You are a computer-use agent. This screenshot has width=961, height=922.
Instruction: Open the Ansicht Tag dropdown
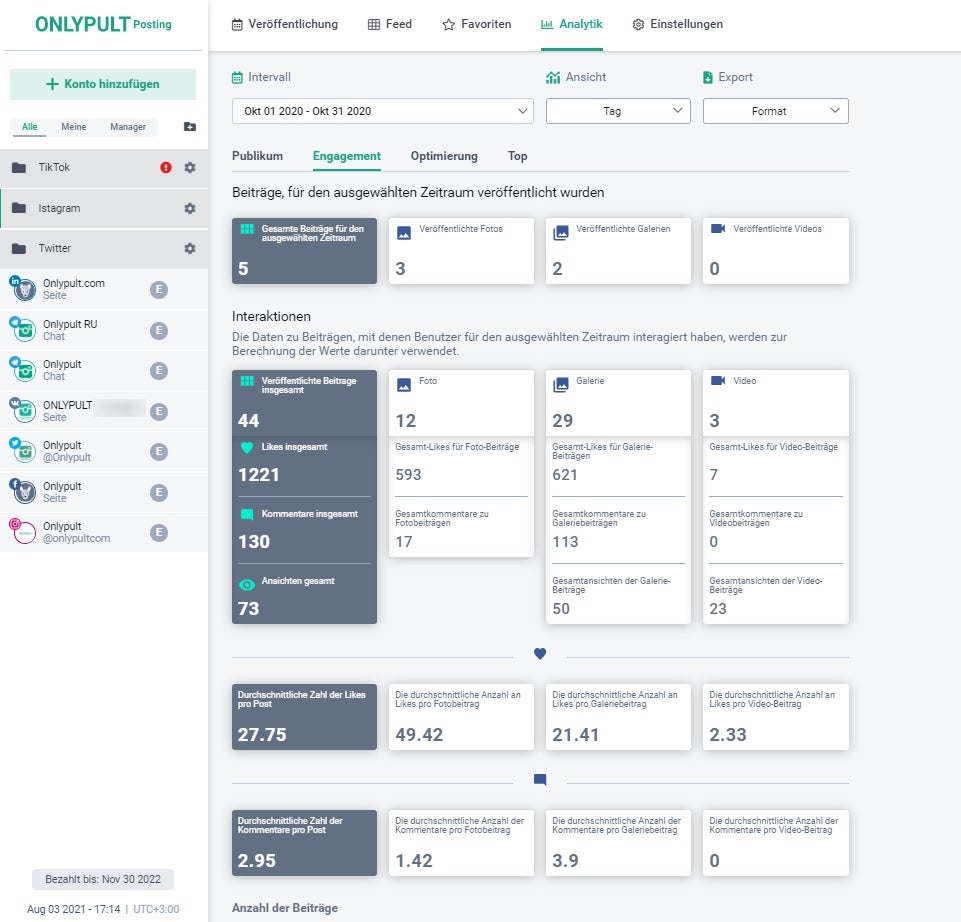click(618, 111)
